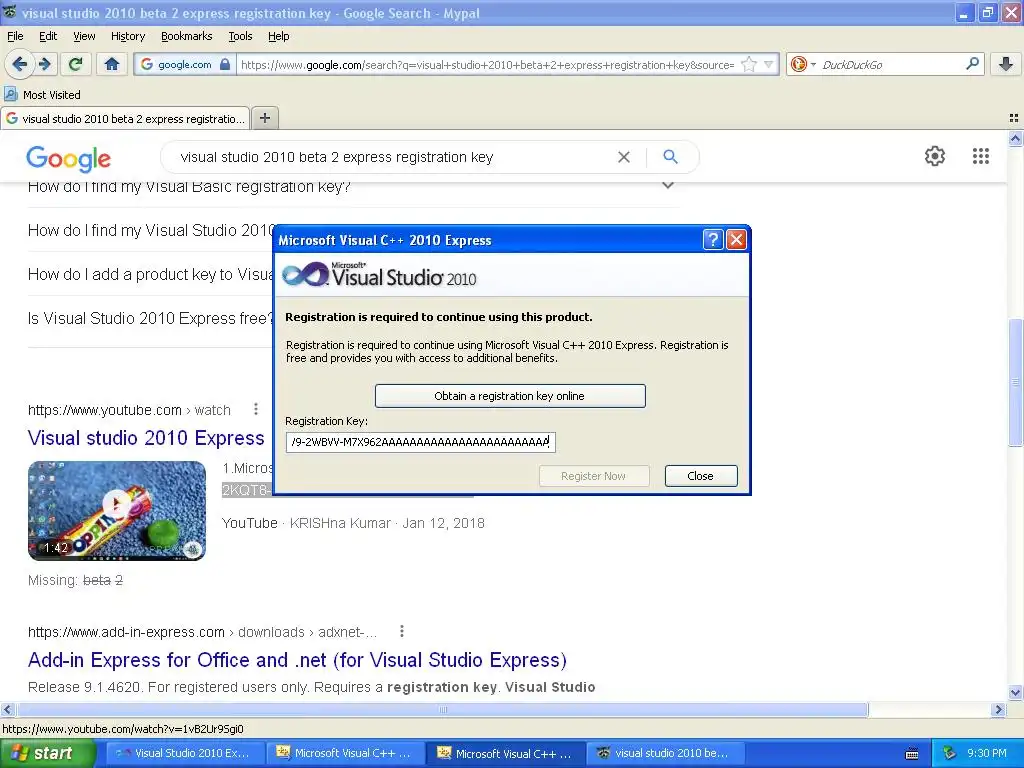Viewport: 1024px width, 768px height.
Task: Switch to first 'Microsoft Visual C++' taskbar item
Action: pos(345,753)
